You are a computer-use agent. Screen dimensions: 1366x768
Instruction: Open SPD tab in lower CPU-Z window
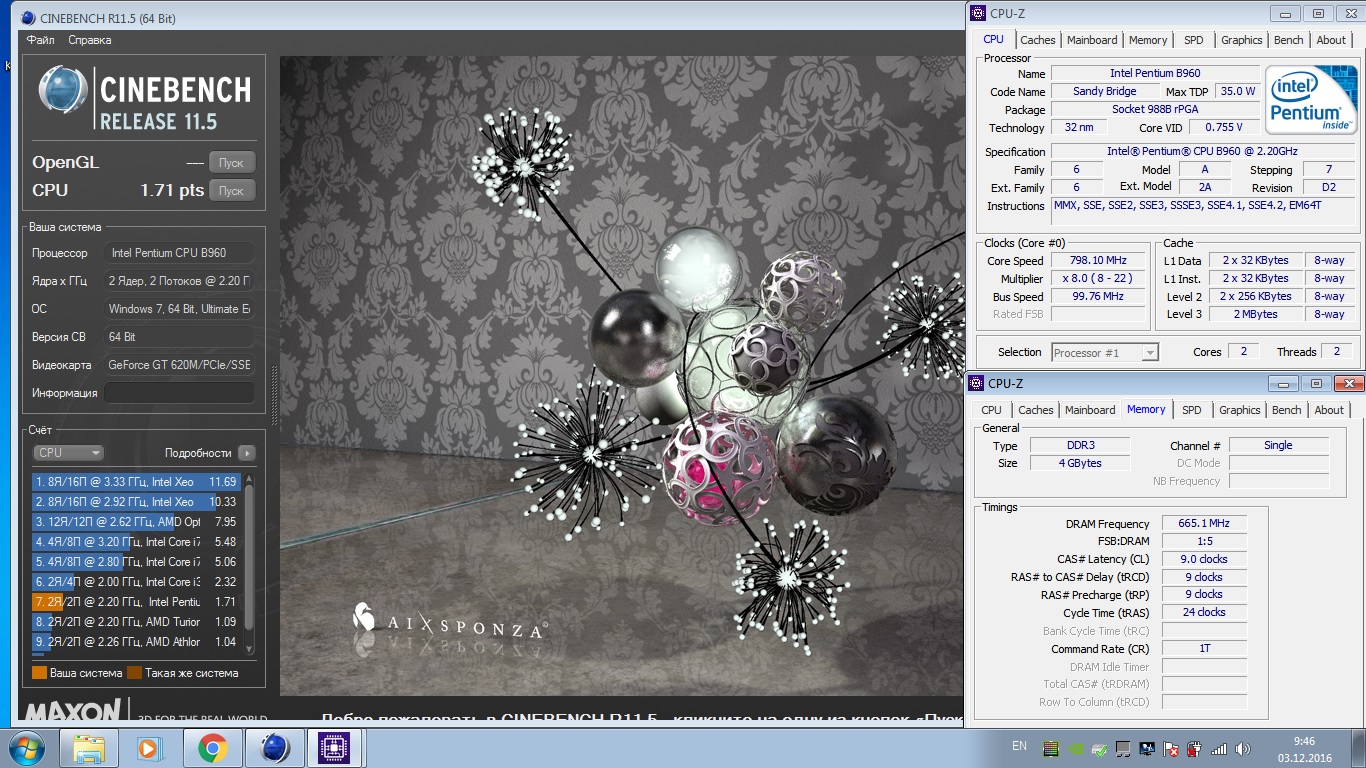(1191, 410)
